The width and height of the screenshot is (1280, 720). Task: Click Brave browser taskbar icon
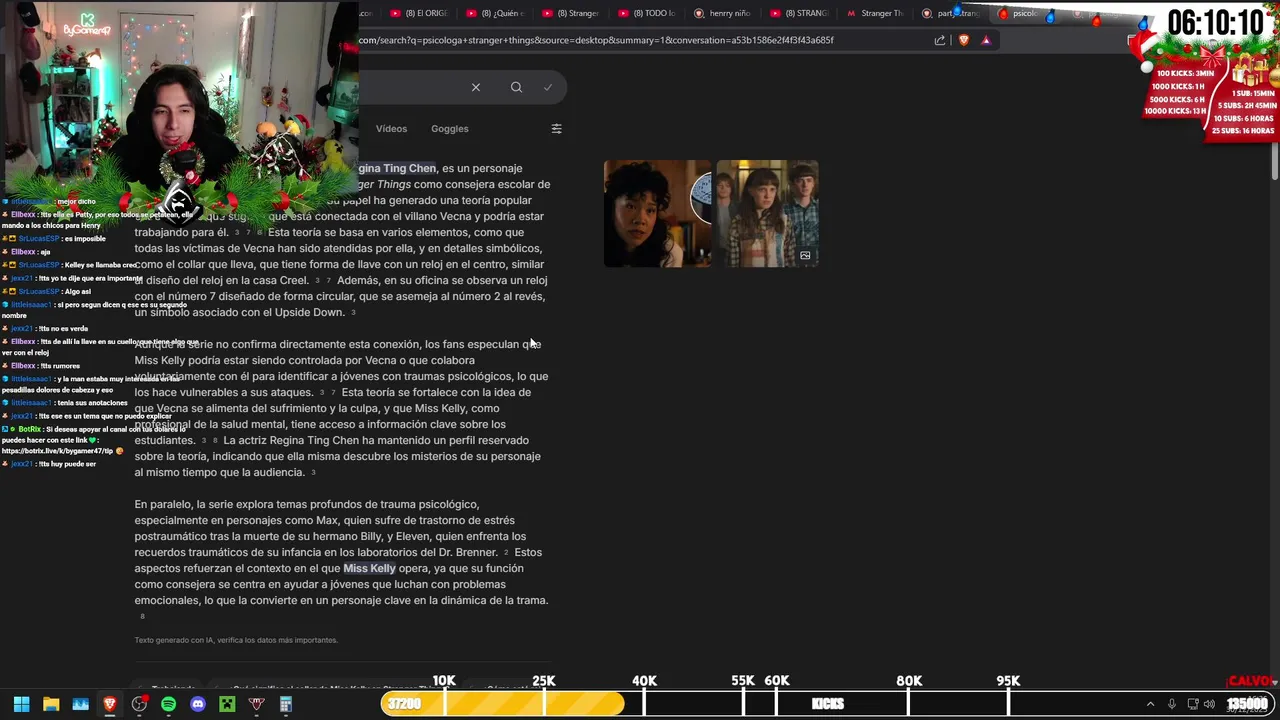pos(110,704)
